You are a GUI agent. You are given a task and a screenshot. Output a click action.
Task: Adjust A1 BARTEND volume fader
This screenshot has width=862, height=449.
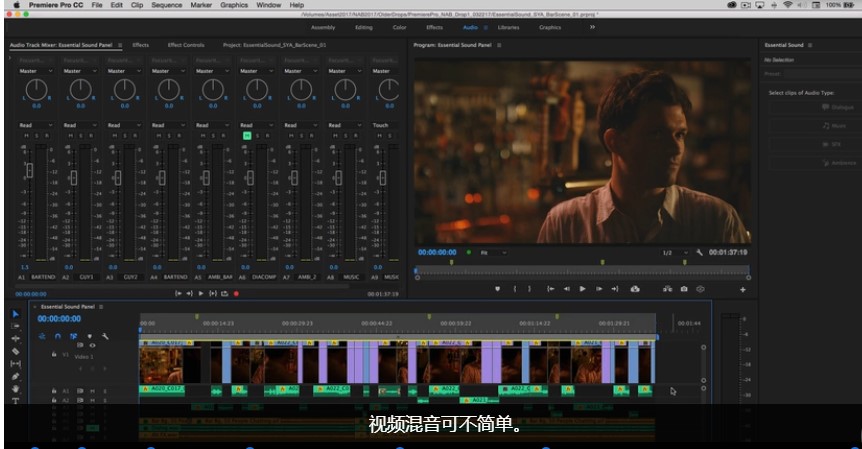pyautogui.click(x=30, y=170)
